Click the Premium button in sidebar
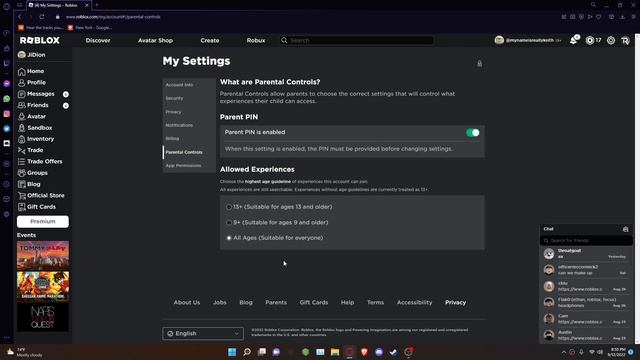This screenshot has height=360, width=640. pos(43,221)
